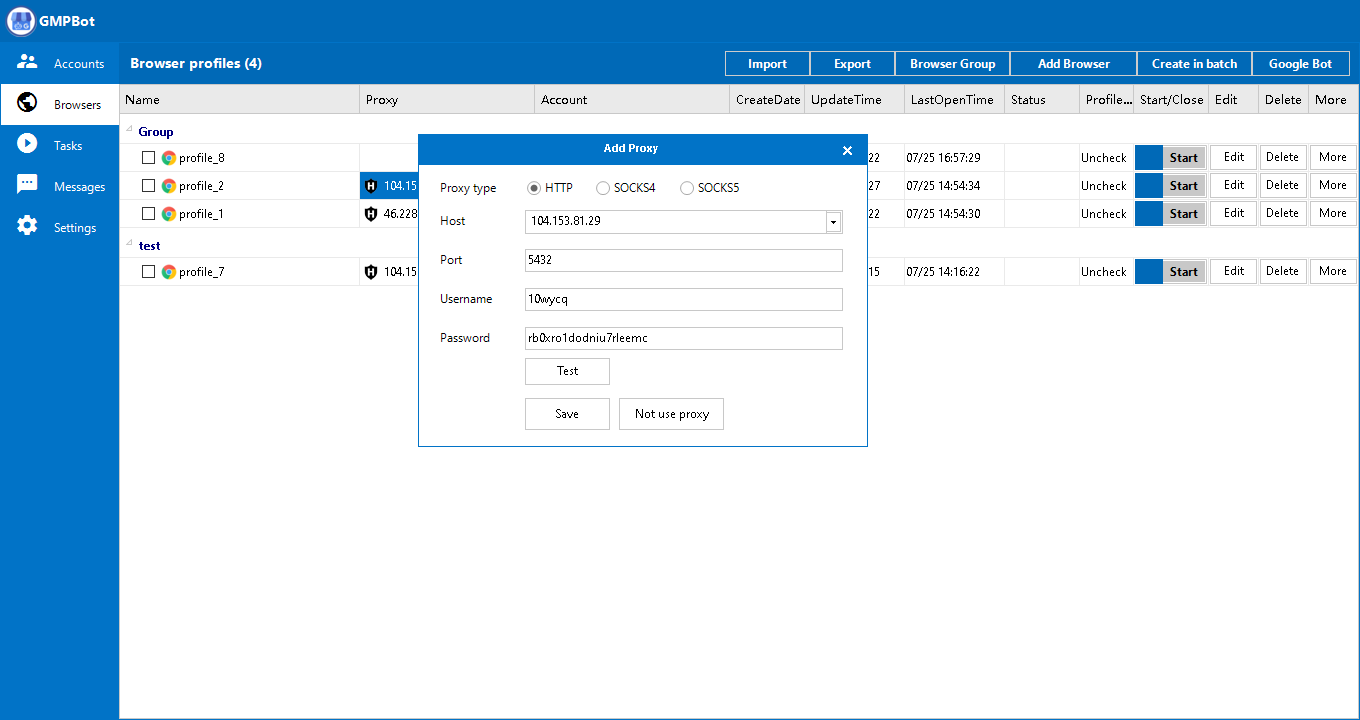Tick the profile_2 checkbox
1360x720 pixels.
[x=148, y=186]
